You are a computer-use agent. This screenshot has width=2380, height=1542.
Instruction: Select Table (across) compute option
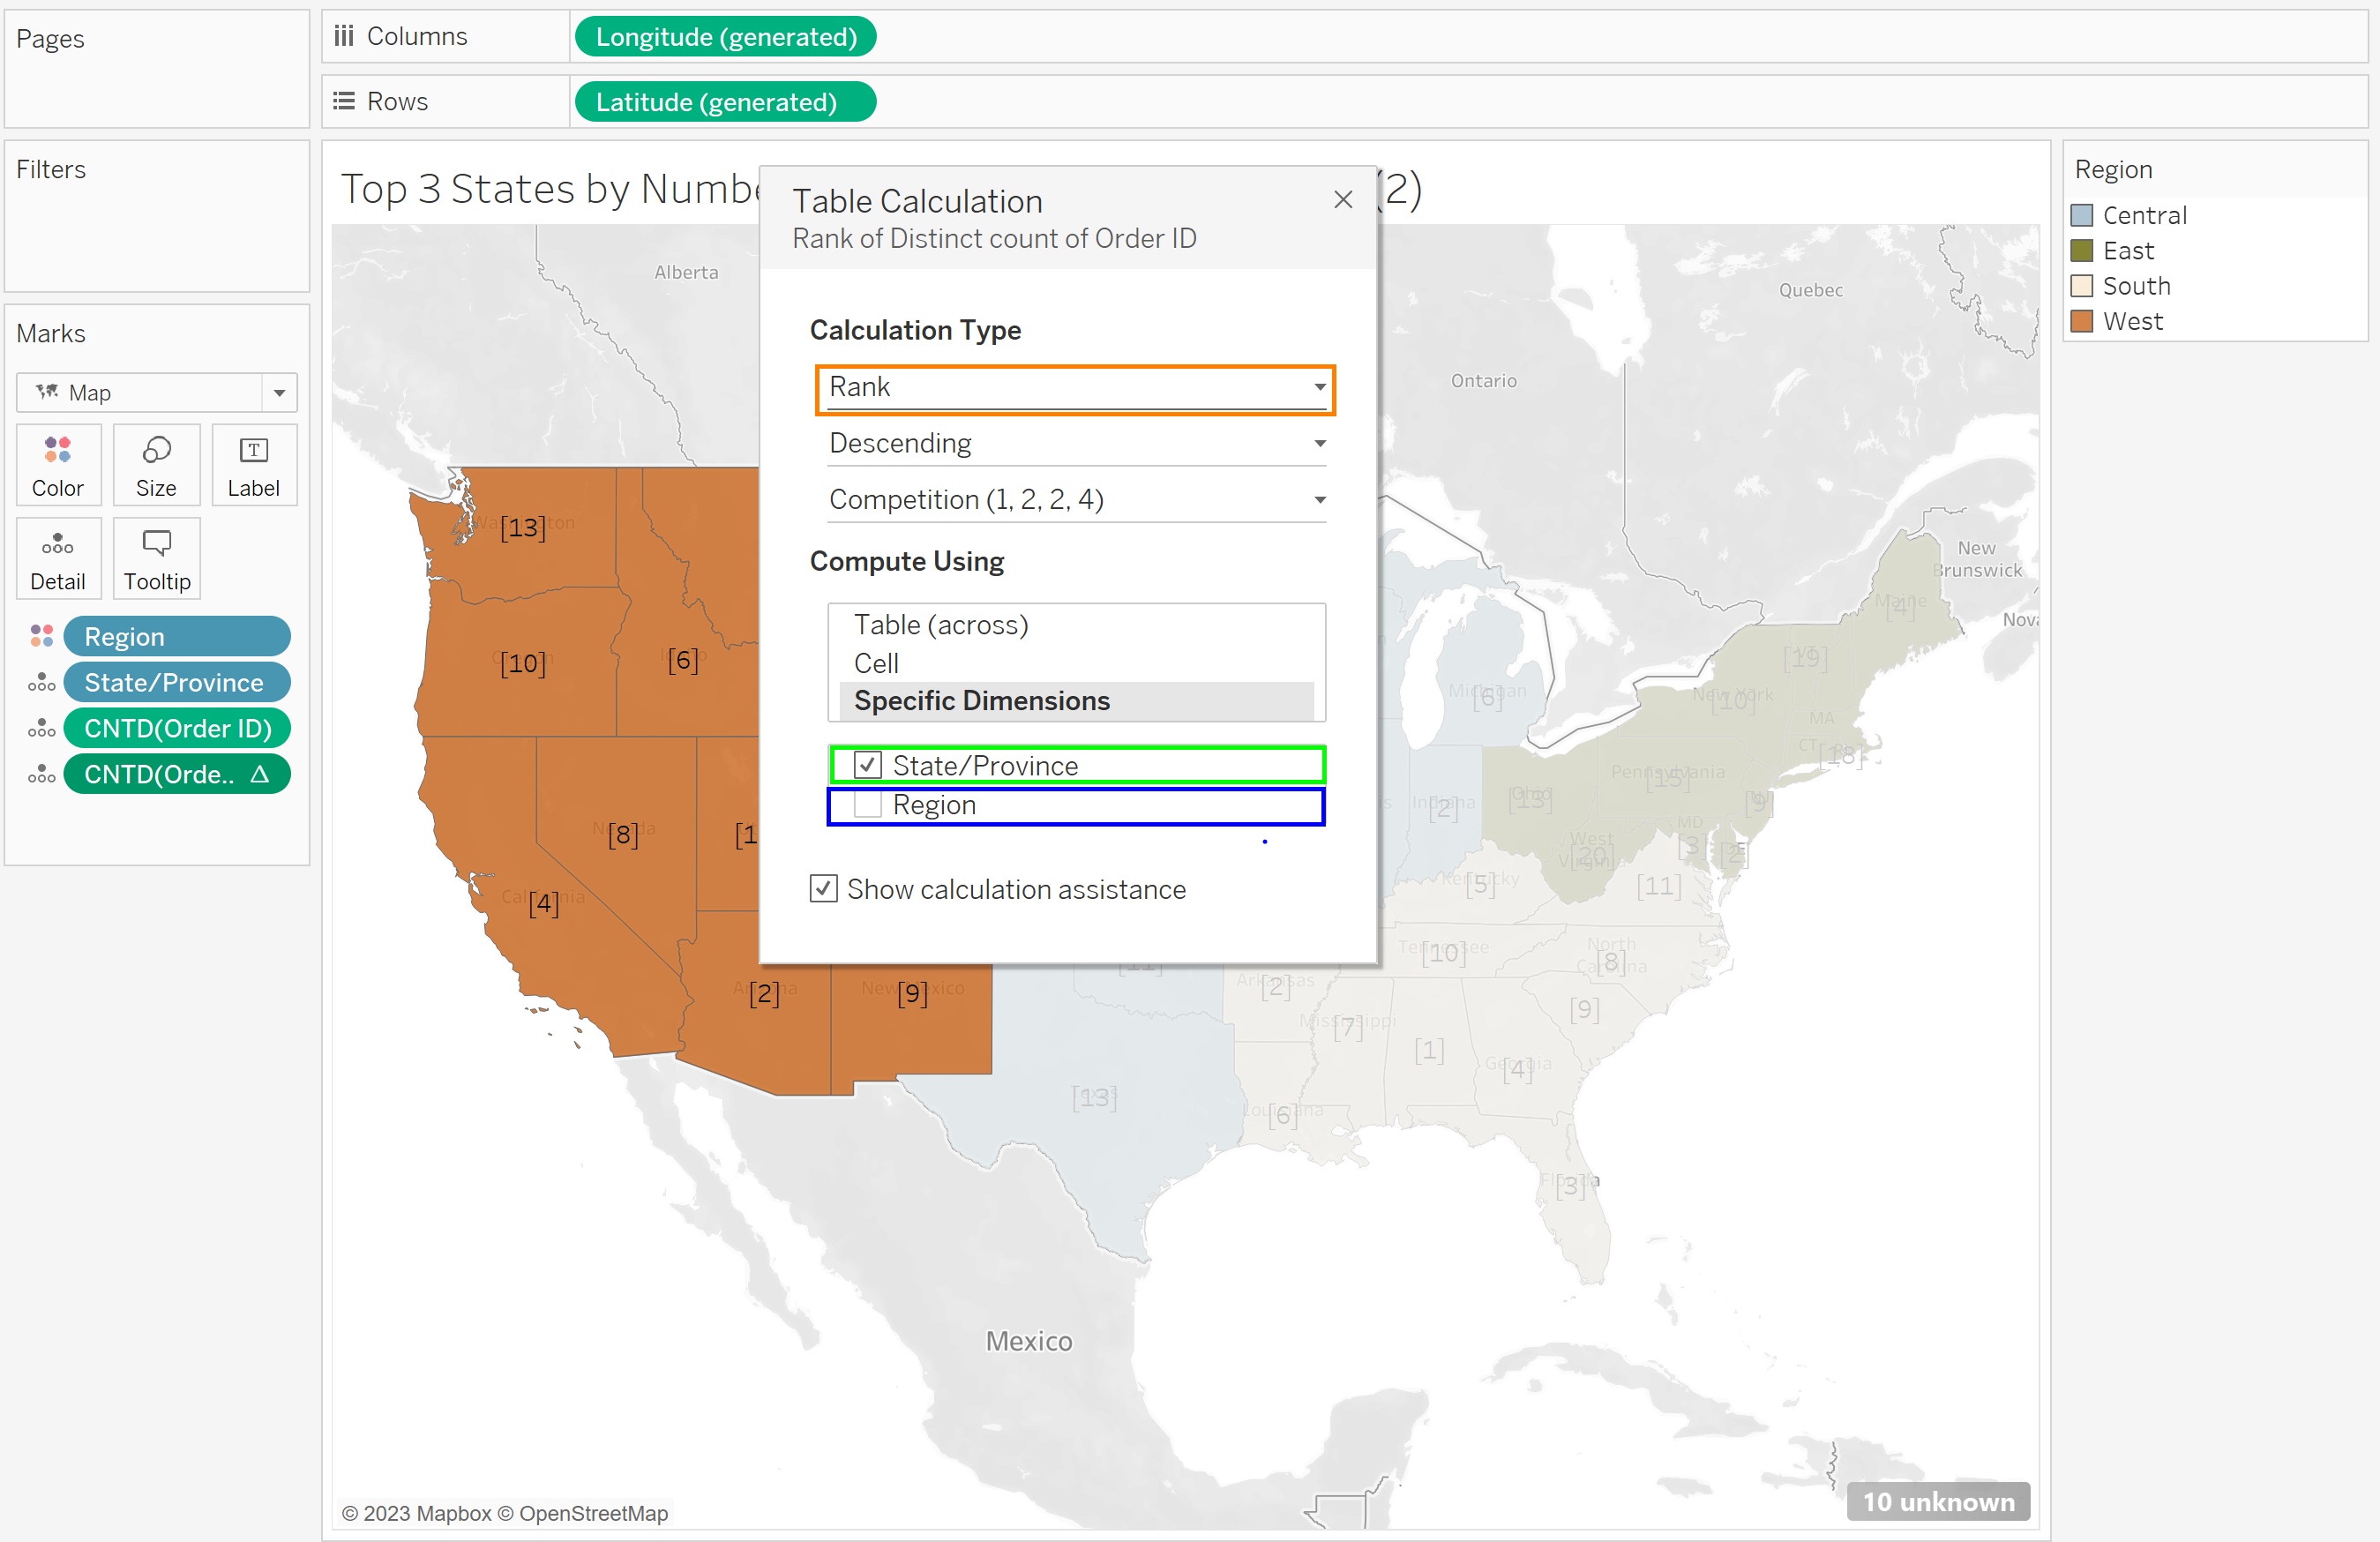pyautogui.click(x=941, y=625)
